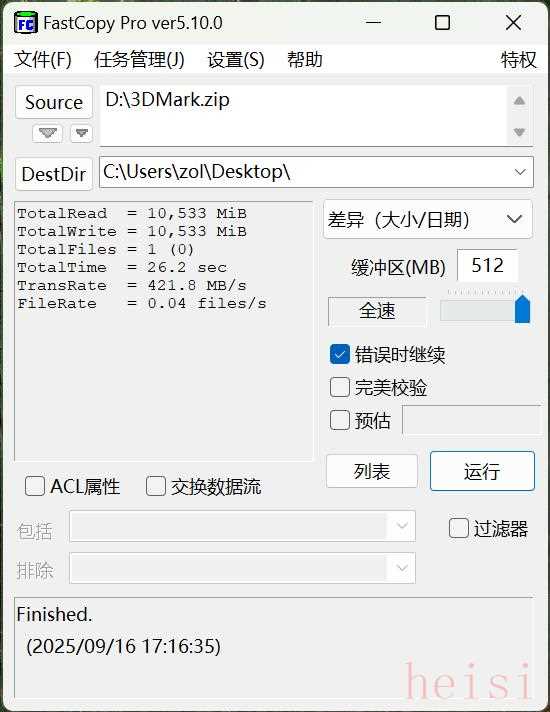The width and height of the screenshot is (550, 712).
Task: Click the 运行 button
Action: pos(482,471)
